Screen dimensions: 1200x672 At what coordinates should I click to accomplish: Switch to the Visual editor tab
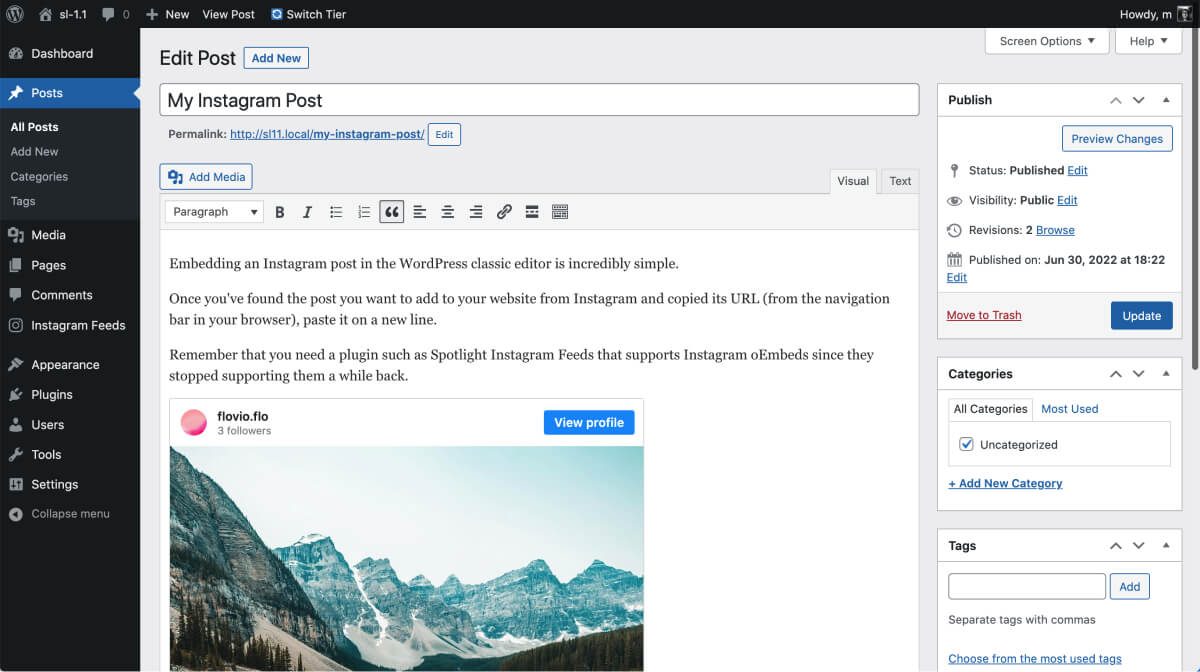[x=853, y=181]
